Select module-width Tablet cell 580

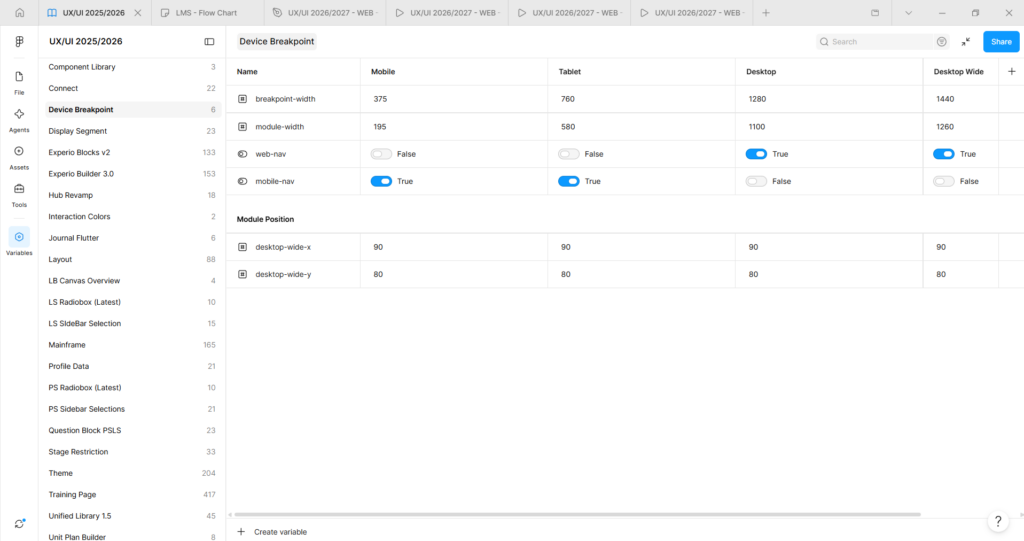[641, 127]
